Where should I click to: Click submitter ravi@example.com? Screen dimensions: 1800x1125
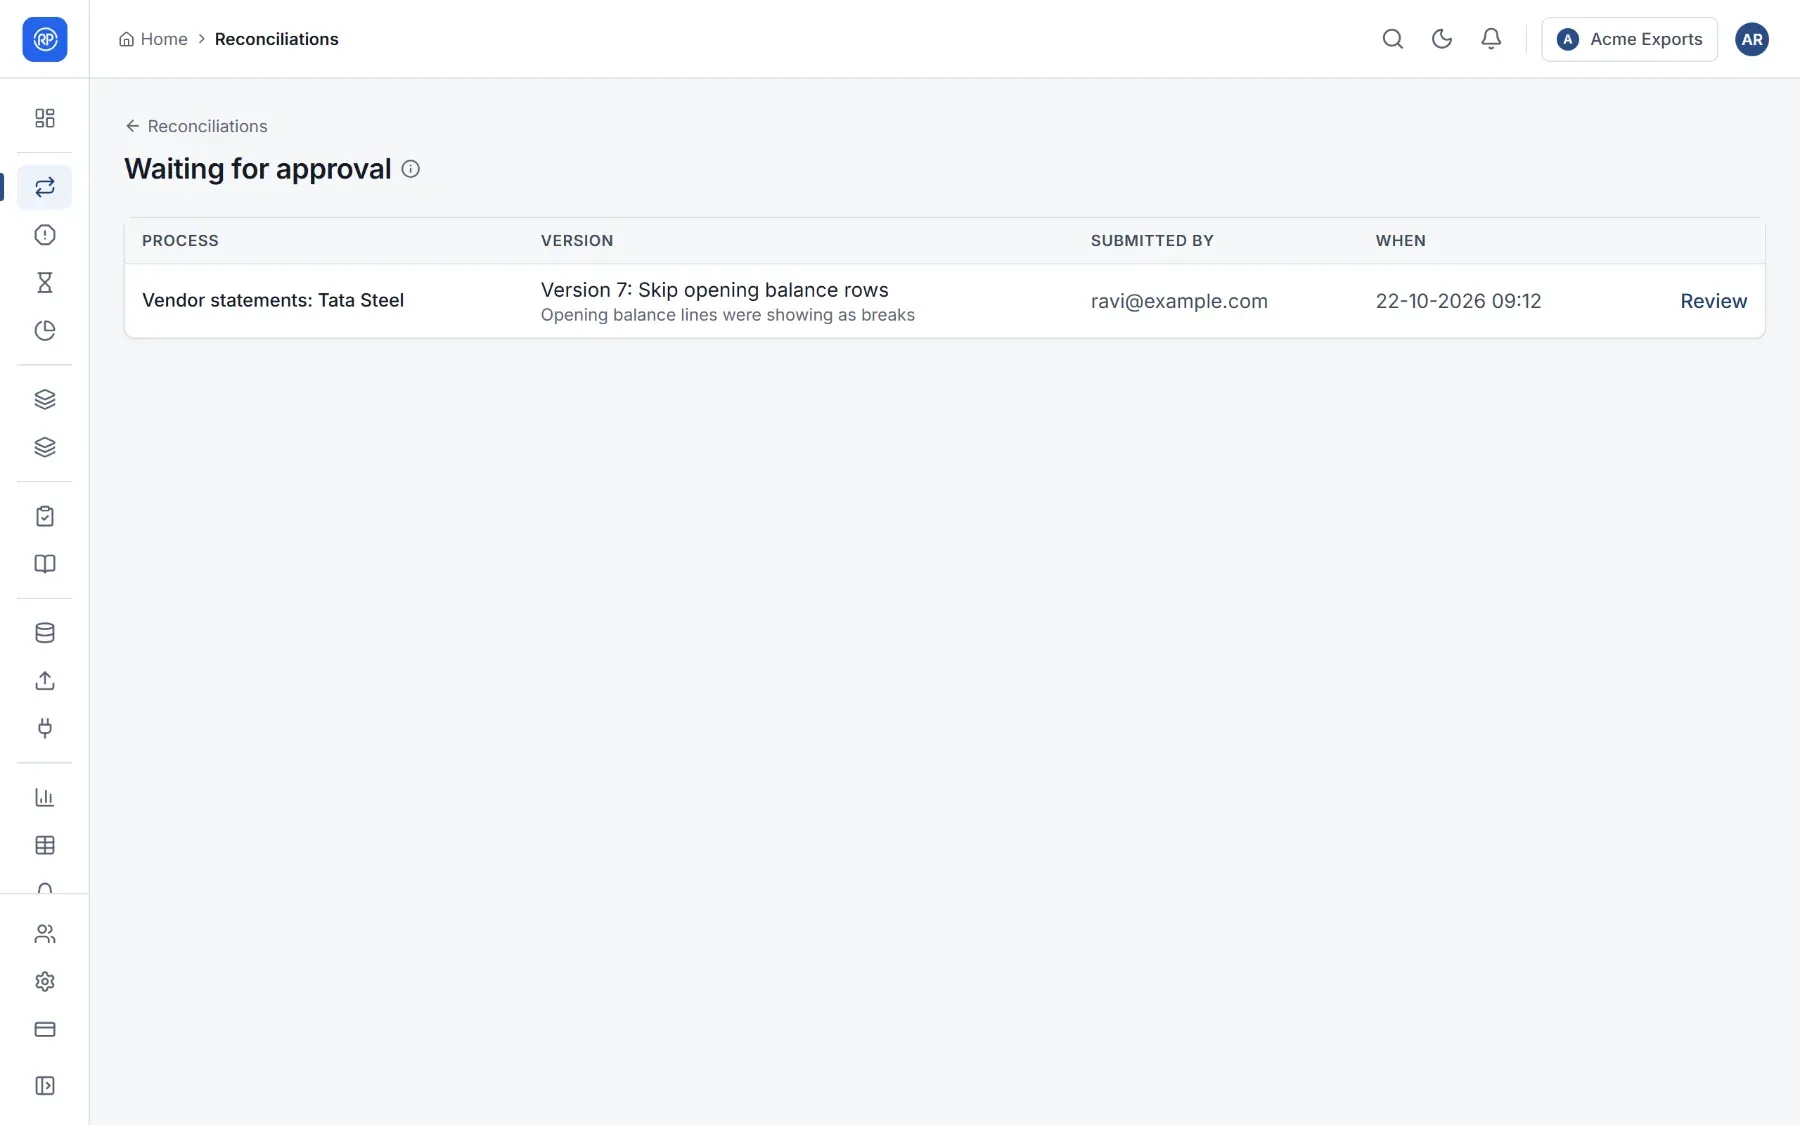click(x=1179, y=301)
